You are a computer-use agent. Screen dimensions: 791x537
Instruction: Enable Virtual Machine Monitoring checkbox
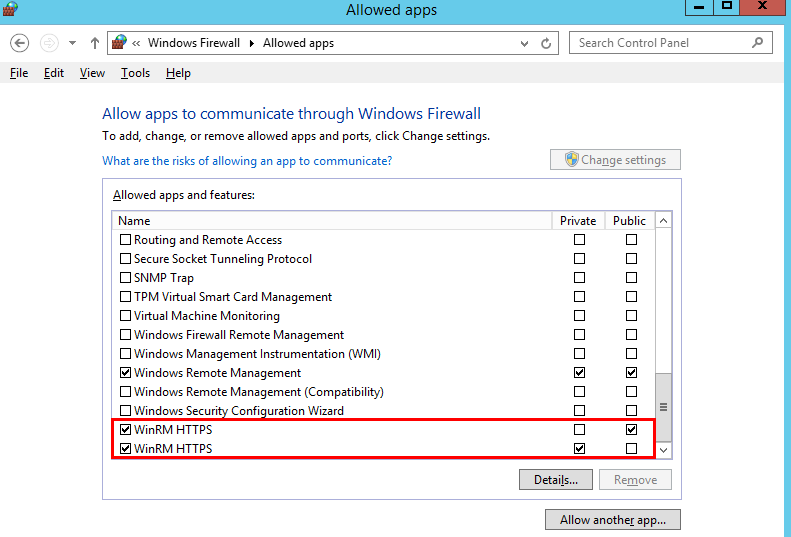tap(125, 316)
